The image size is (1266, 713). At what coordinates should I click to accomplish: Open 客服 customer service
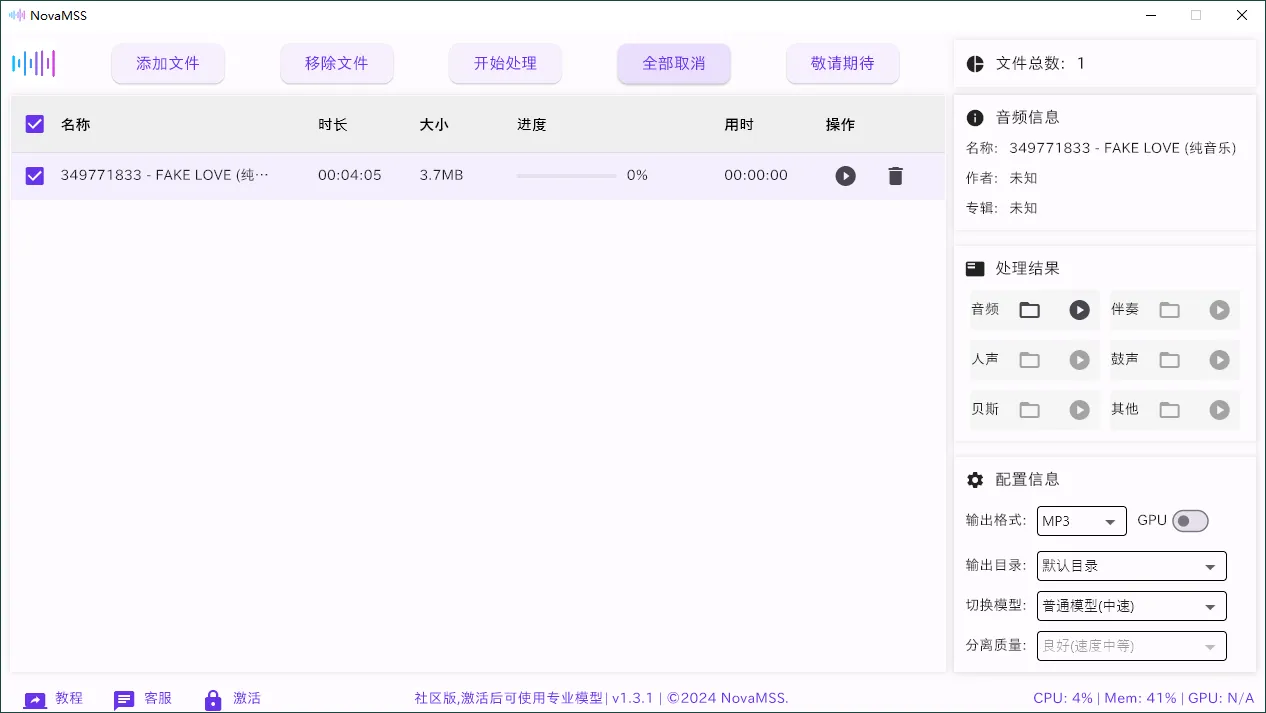coord(124,699)
